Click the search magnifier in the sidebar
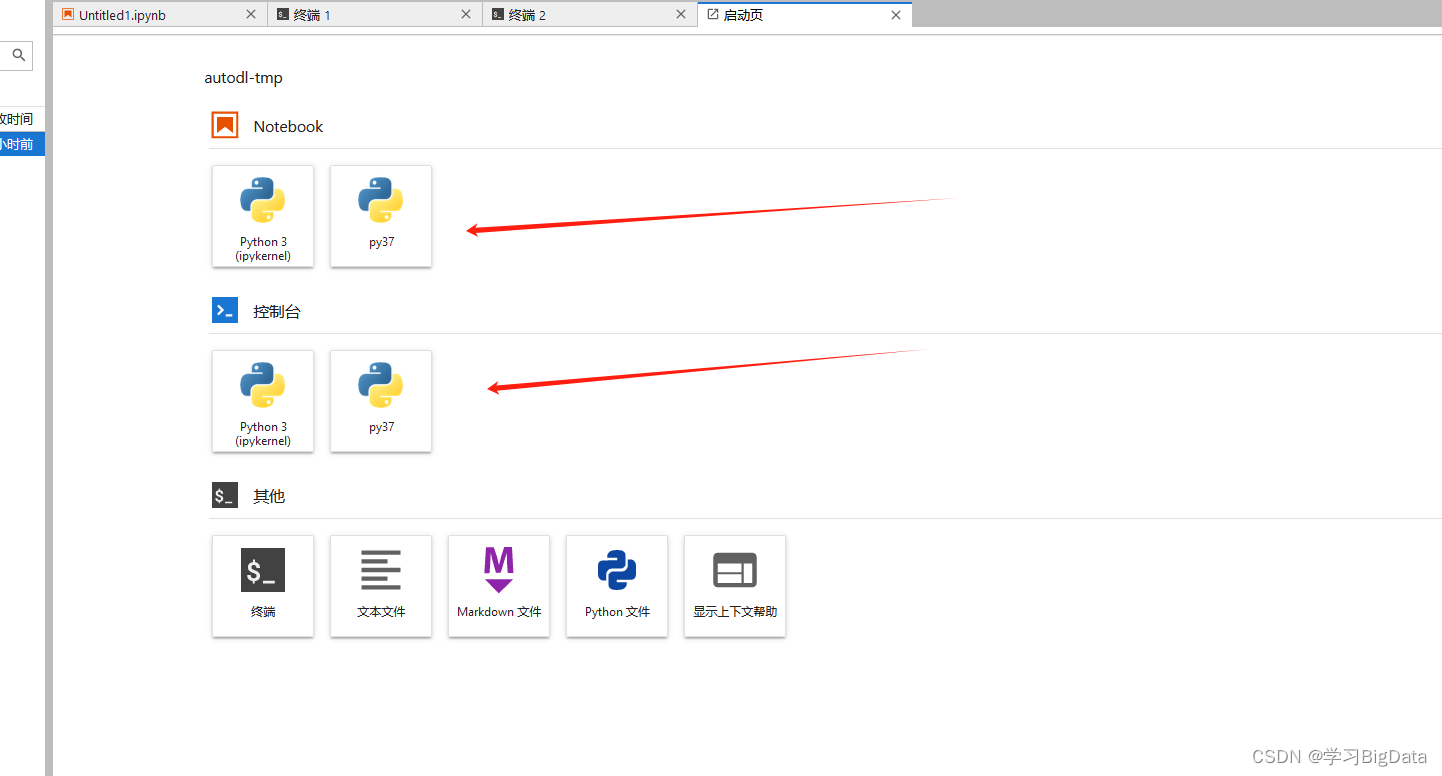This screenshot has height=776, width=1442. [18, 56]
